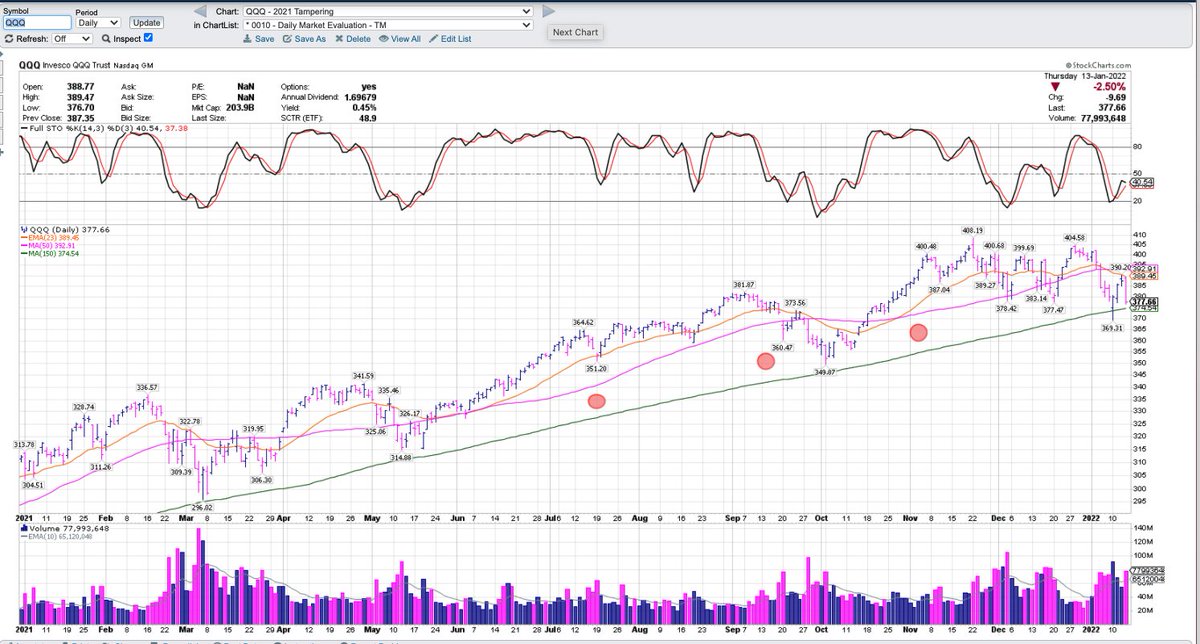Click the 364.62 price label
The image size is (1200, 644).
tap(583, 322)
